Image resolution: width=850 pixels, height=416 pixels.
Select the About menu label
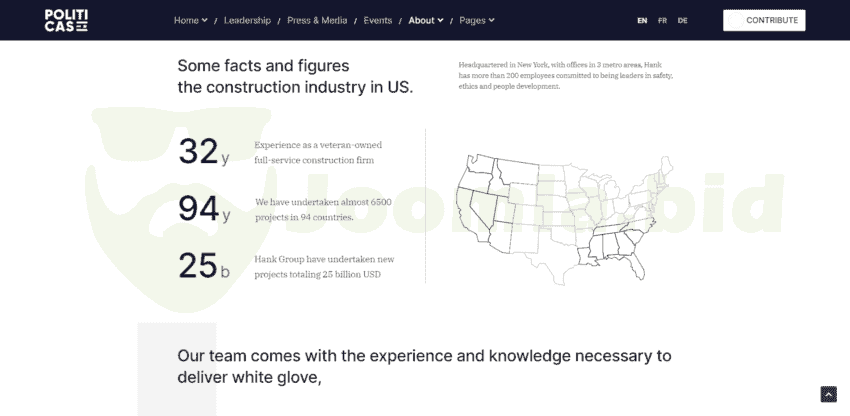click(422, 20)
